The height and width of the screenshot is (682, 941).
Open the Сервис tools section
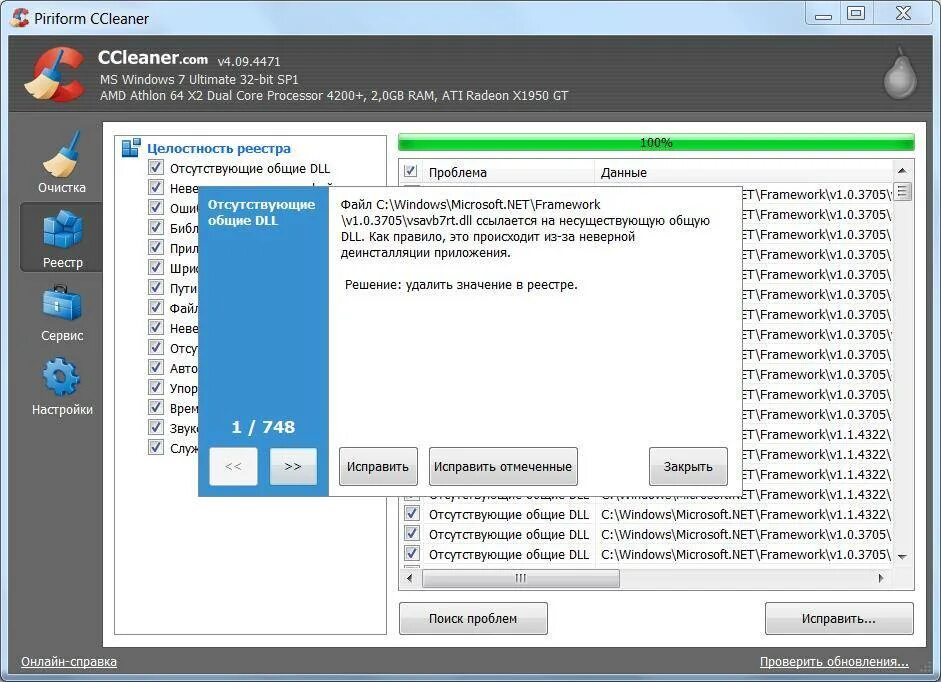tap(62, 313)
